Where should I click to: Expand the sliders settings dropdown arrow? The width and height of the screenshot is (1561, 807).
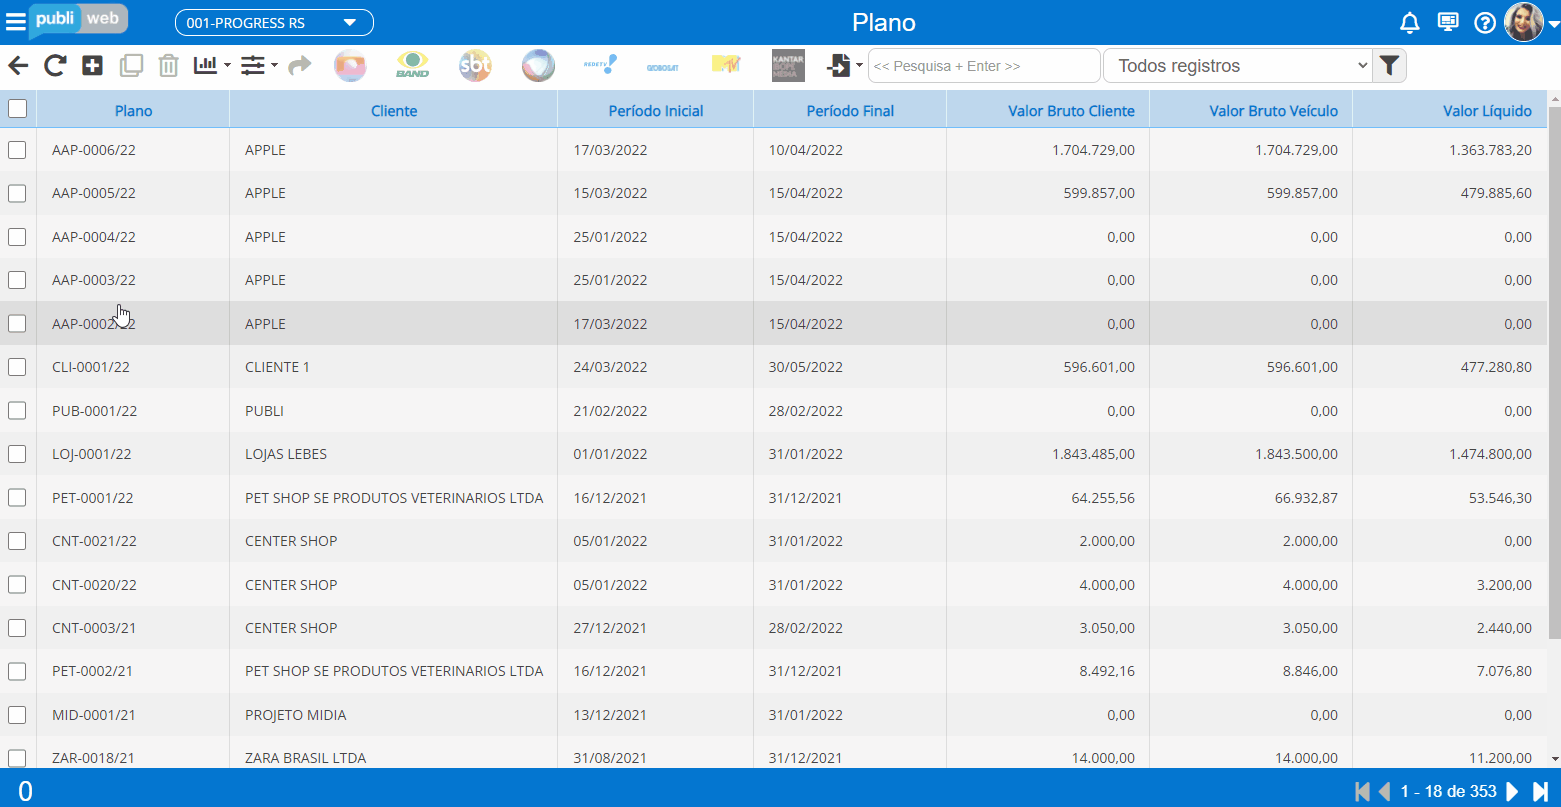coord(274,66)
